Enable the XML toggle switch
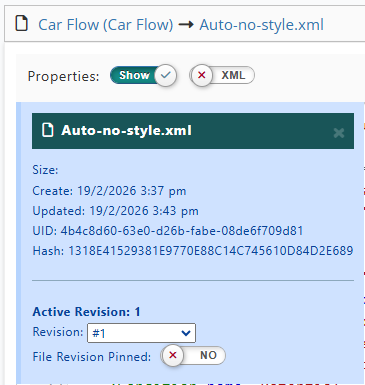Viewport: 365px width, 385px height. 222,75
